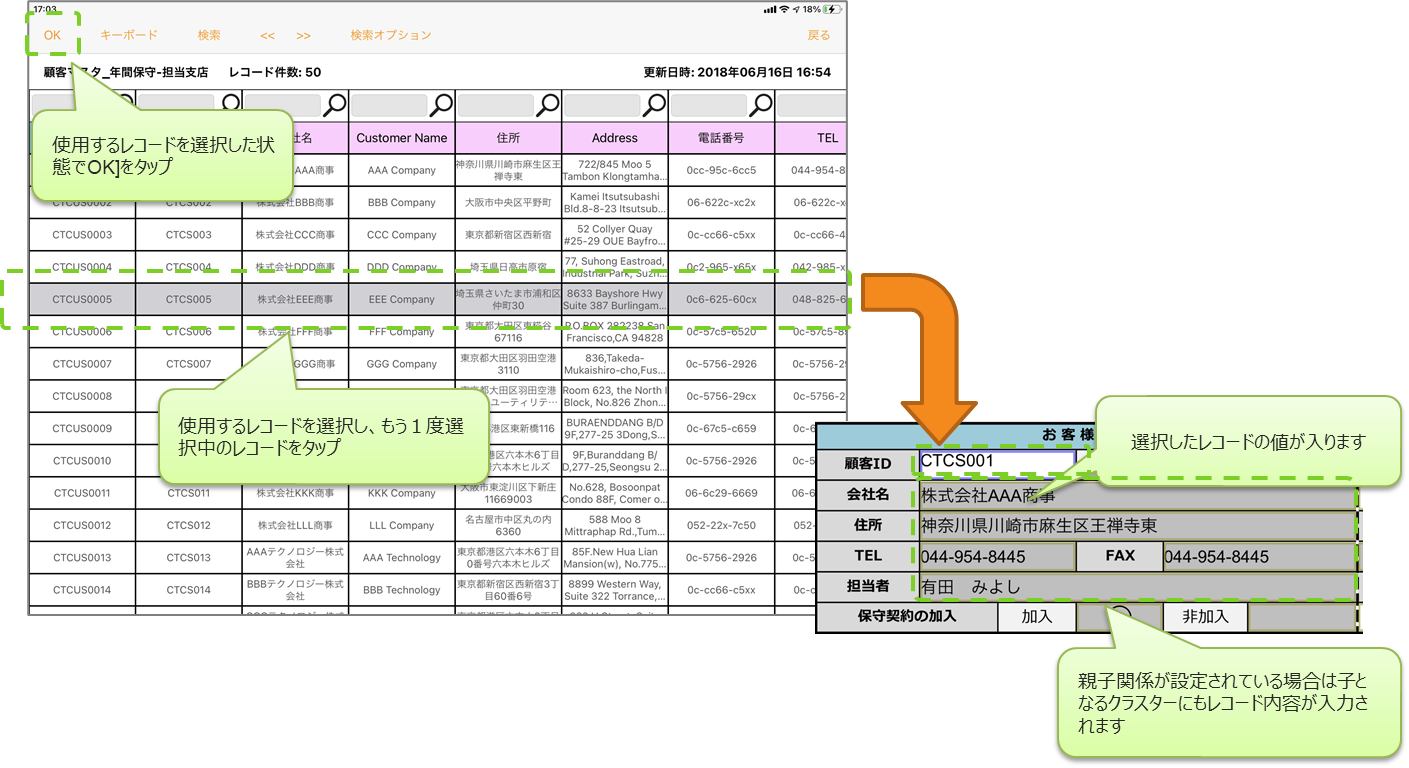This screenshot has width=1409, height=768.
Task: Tap the magnifier icon above 電話番号 column
Action: pos(761,104)
